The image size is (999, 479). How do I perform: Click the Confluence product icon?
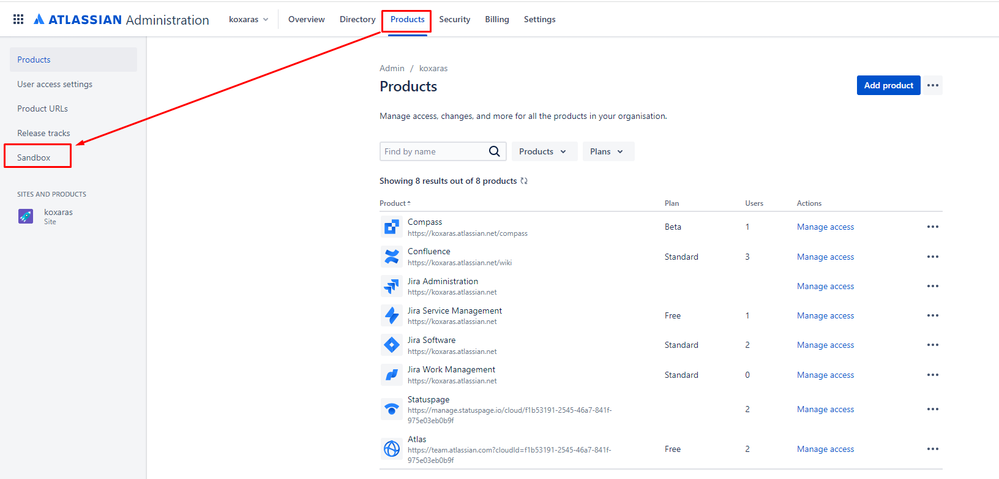pyautogui.click(x=391, y=257)
